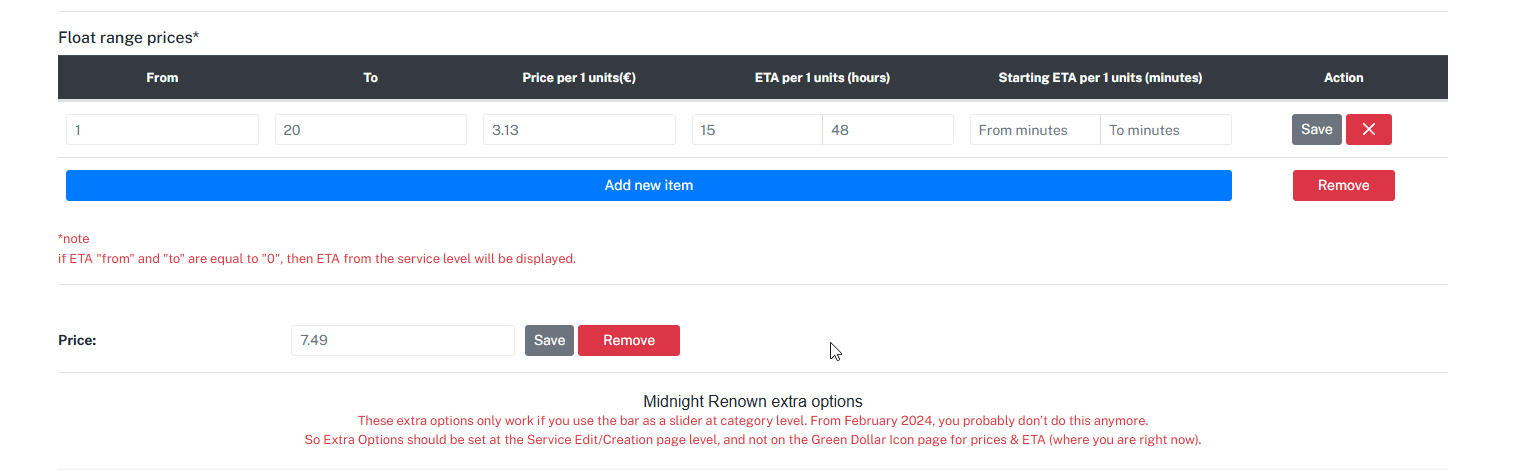
Task: Edit the price per unit field 3.13
Action: tap(579, 130)
